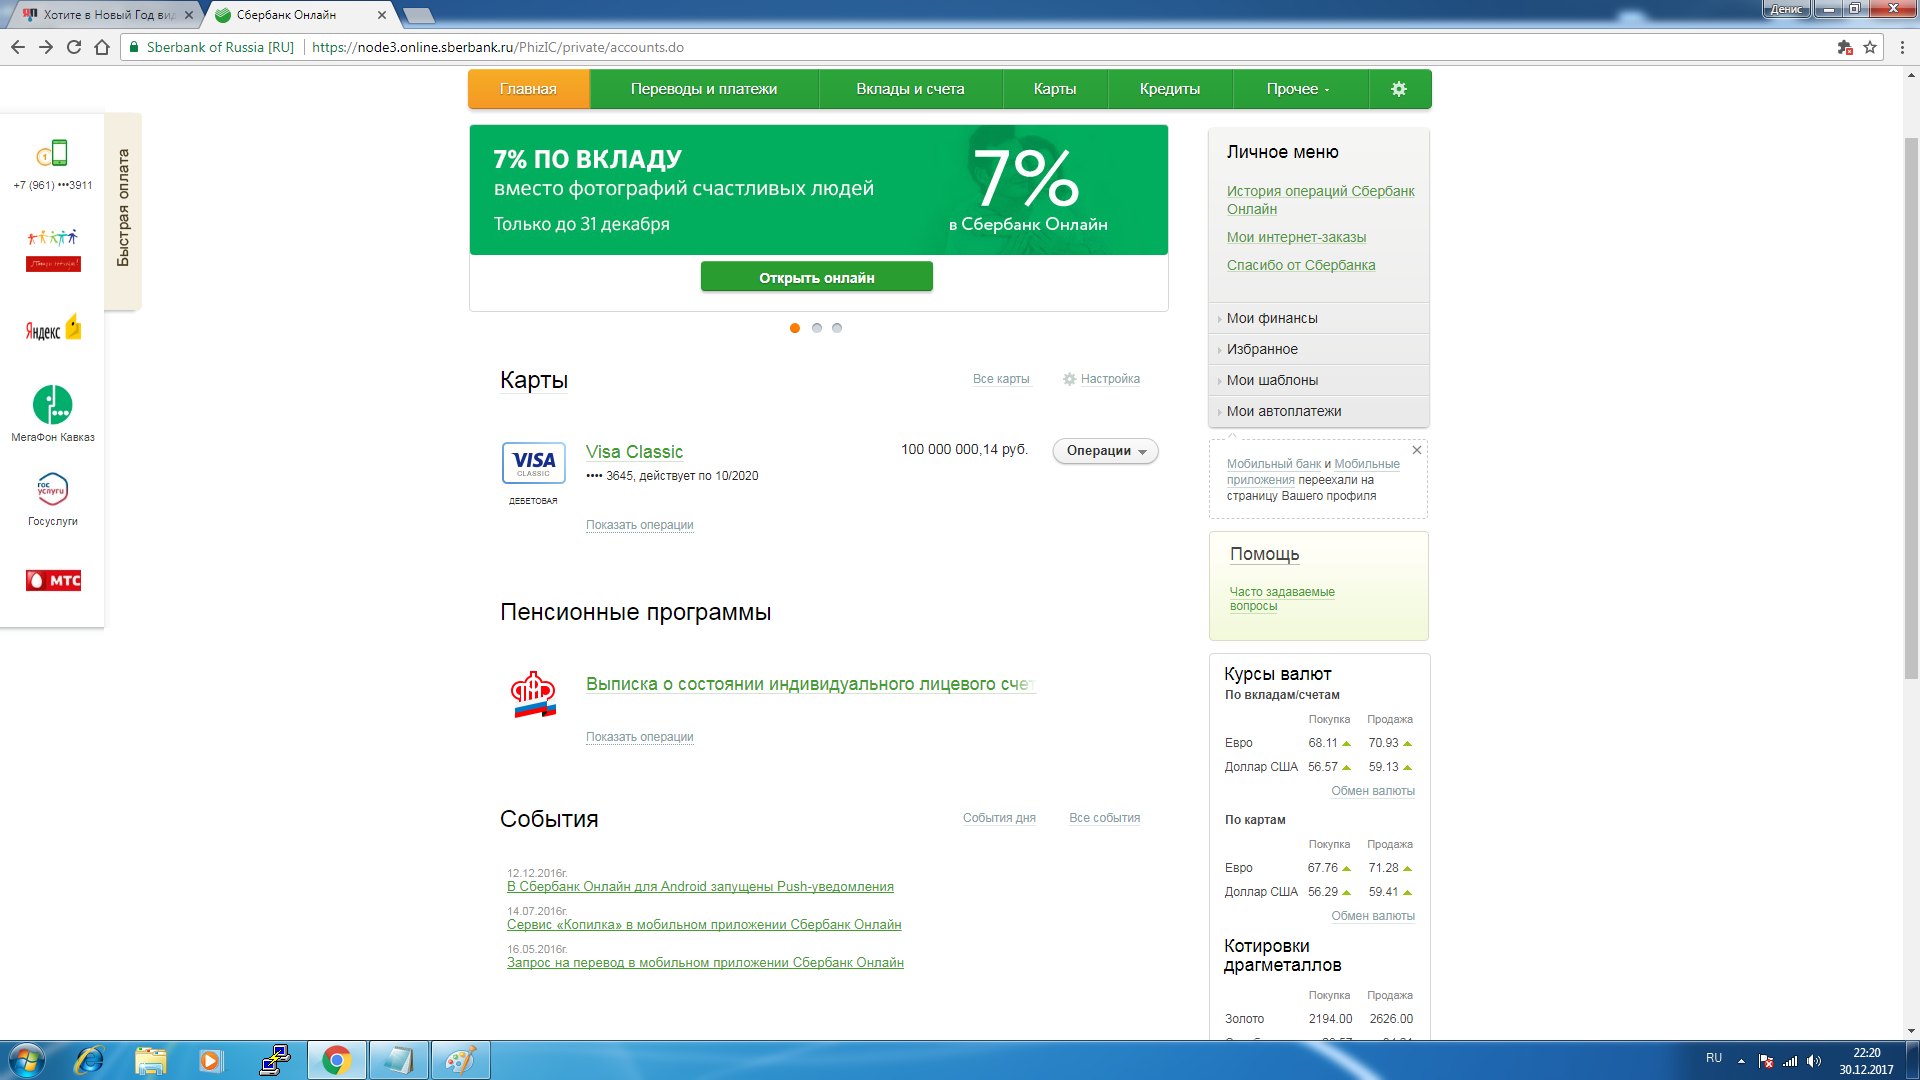
Task: Click the browser back arrow
Action: (18, 47)
